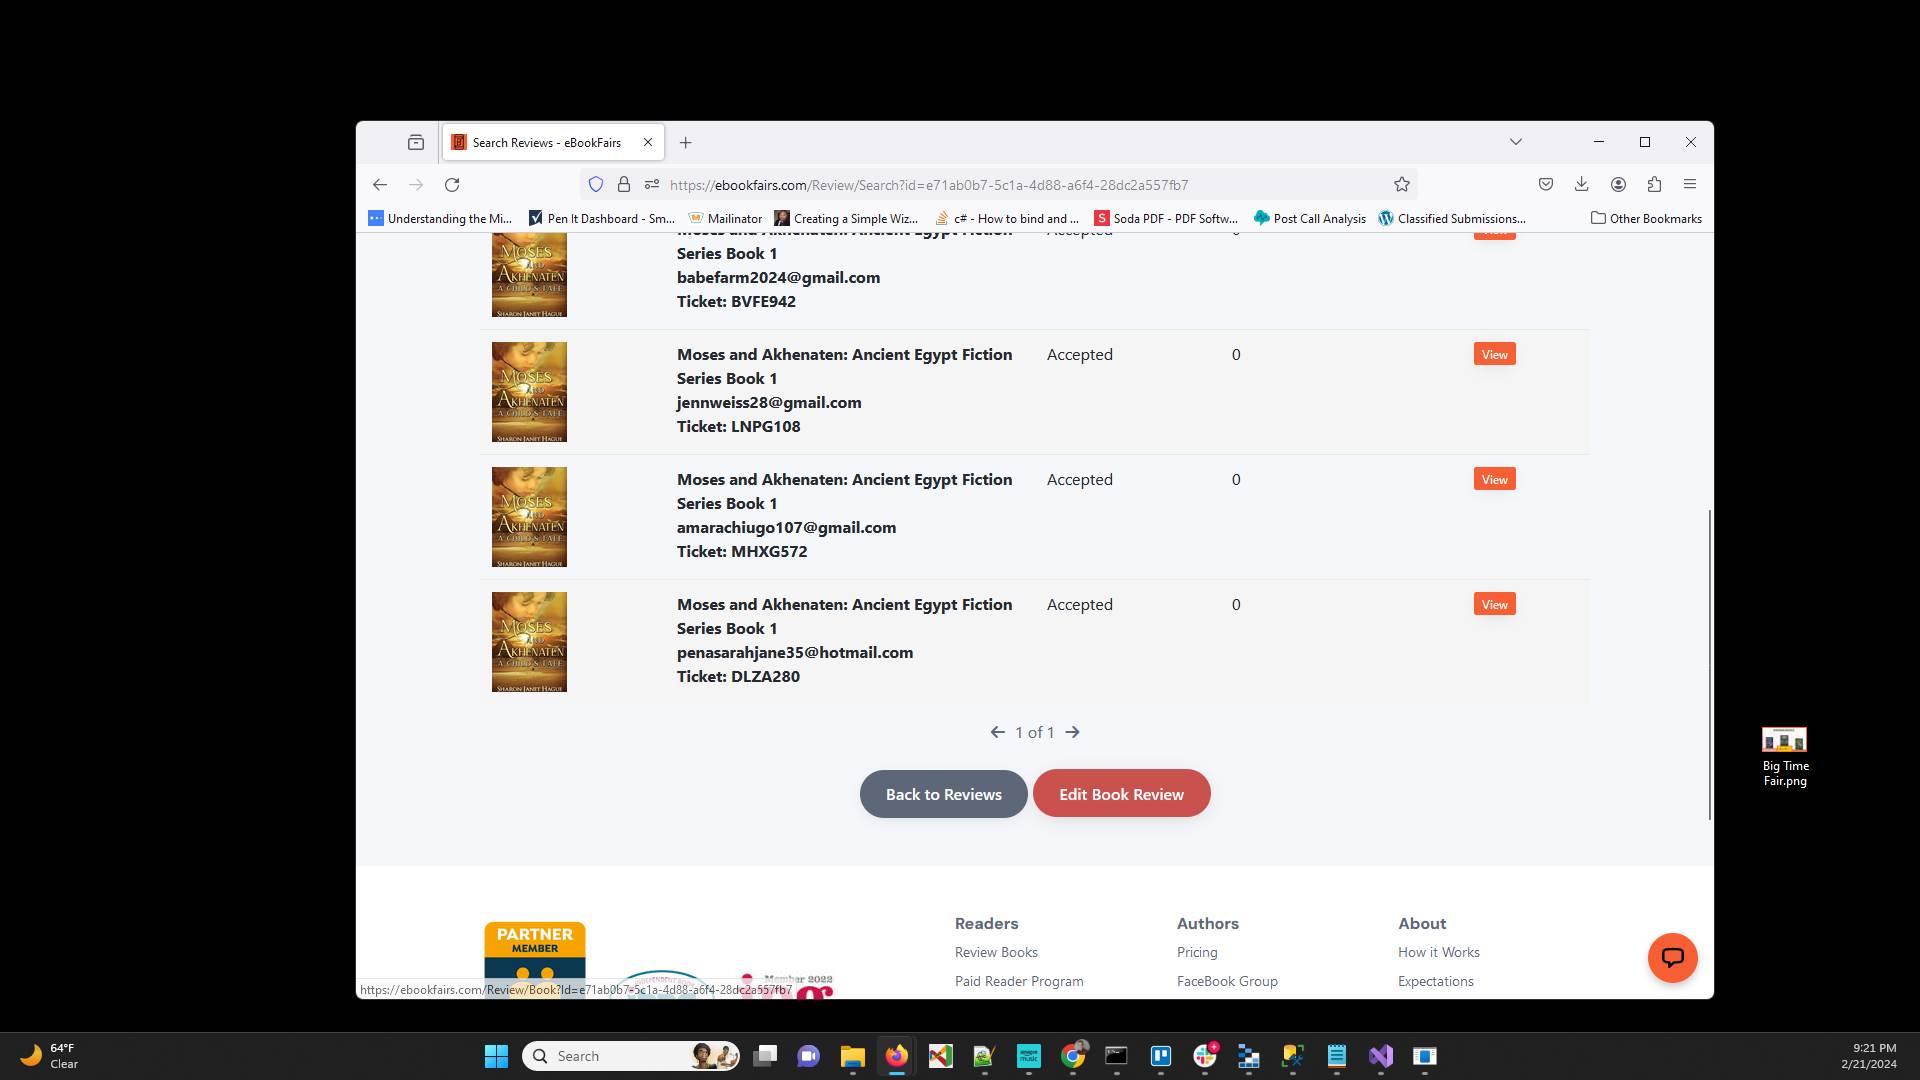Toggle the tracking protection shield
The height and width of the screenshot is (1080, 1920).
[596, 184]
